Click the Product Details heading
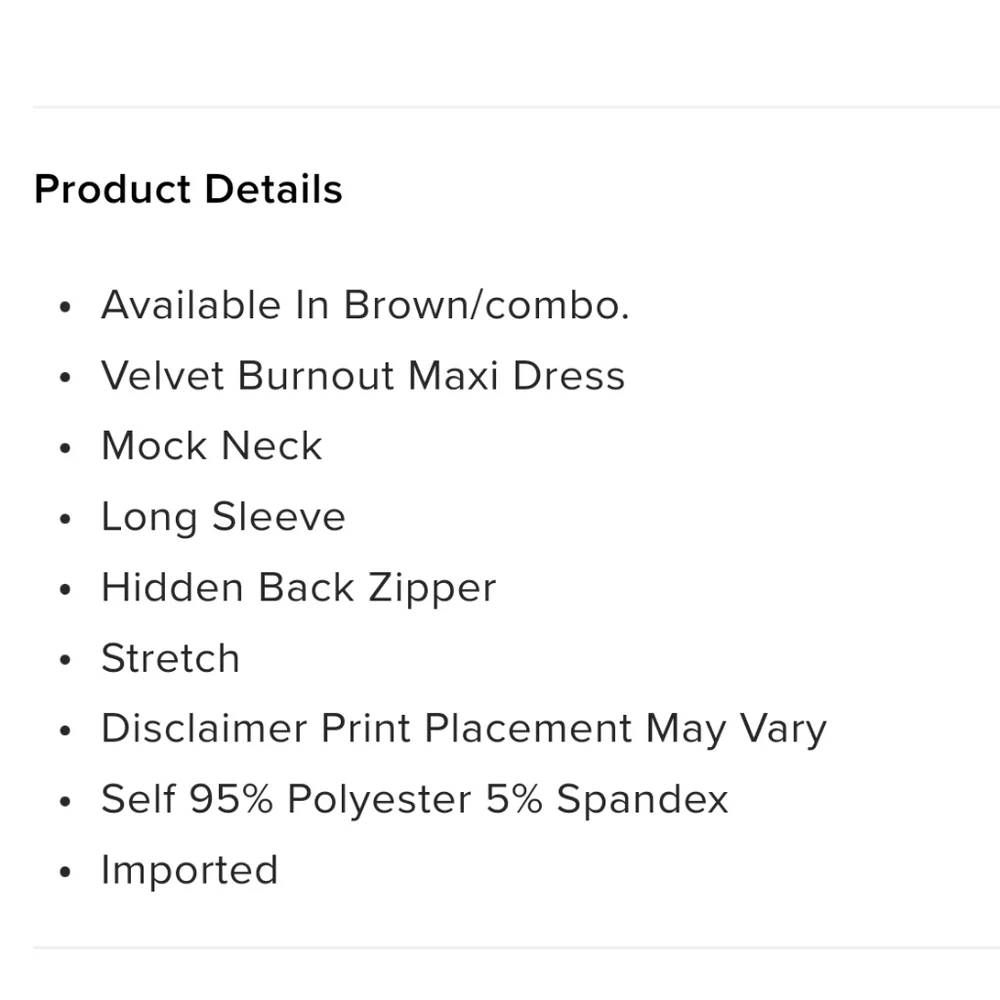 coord(188,189)
